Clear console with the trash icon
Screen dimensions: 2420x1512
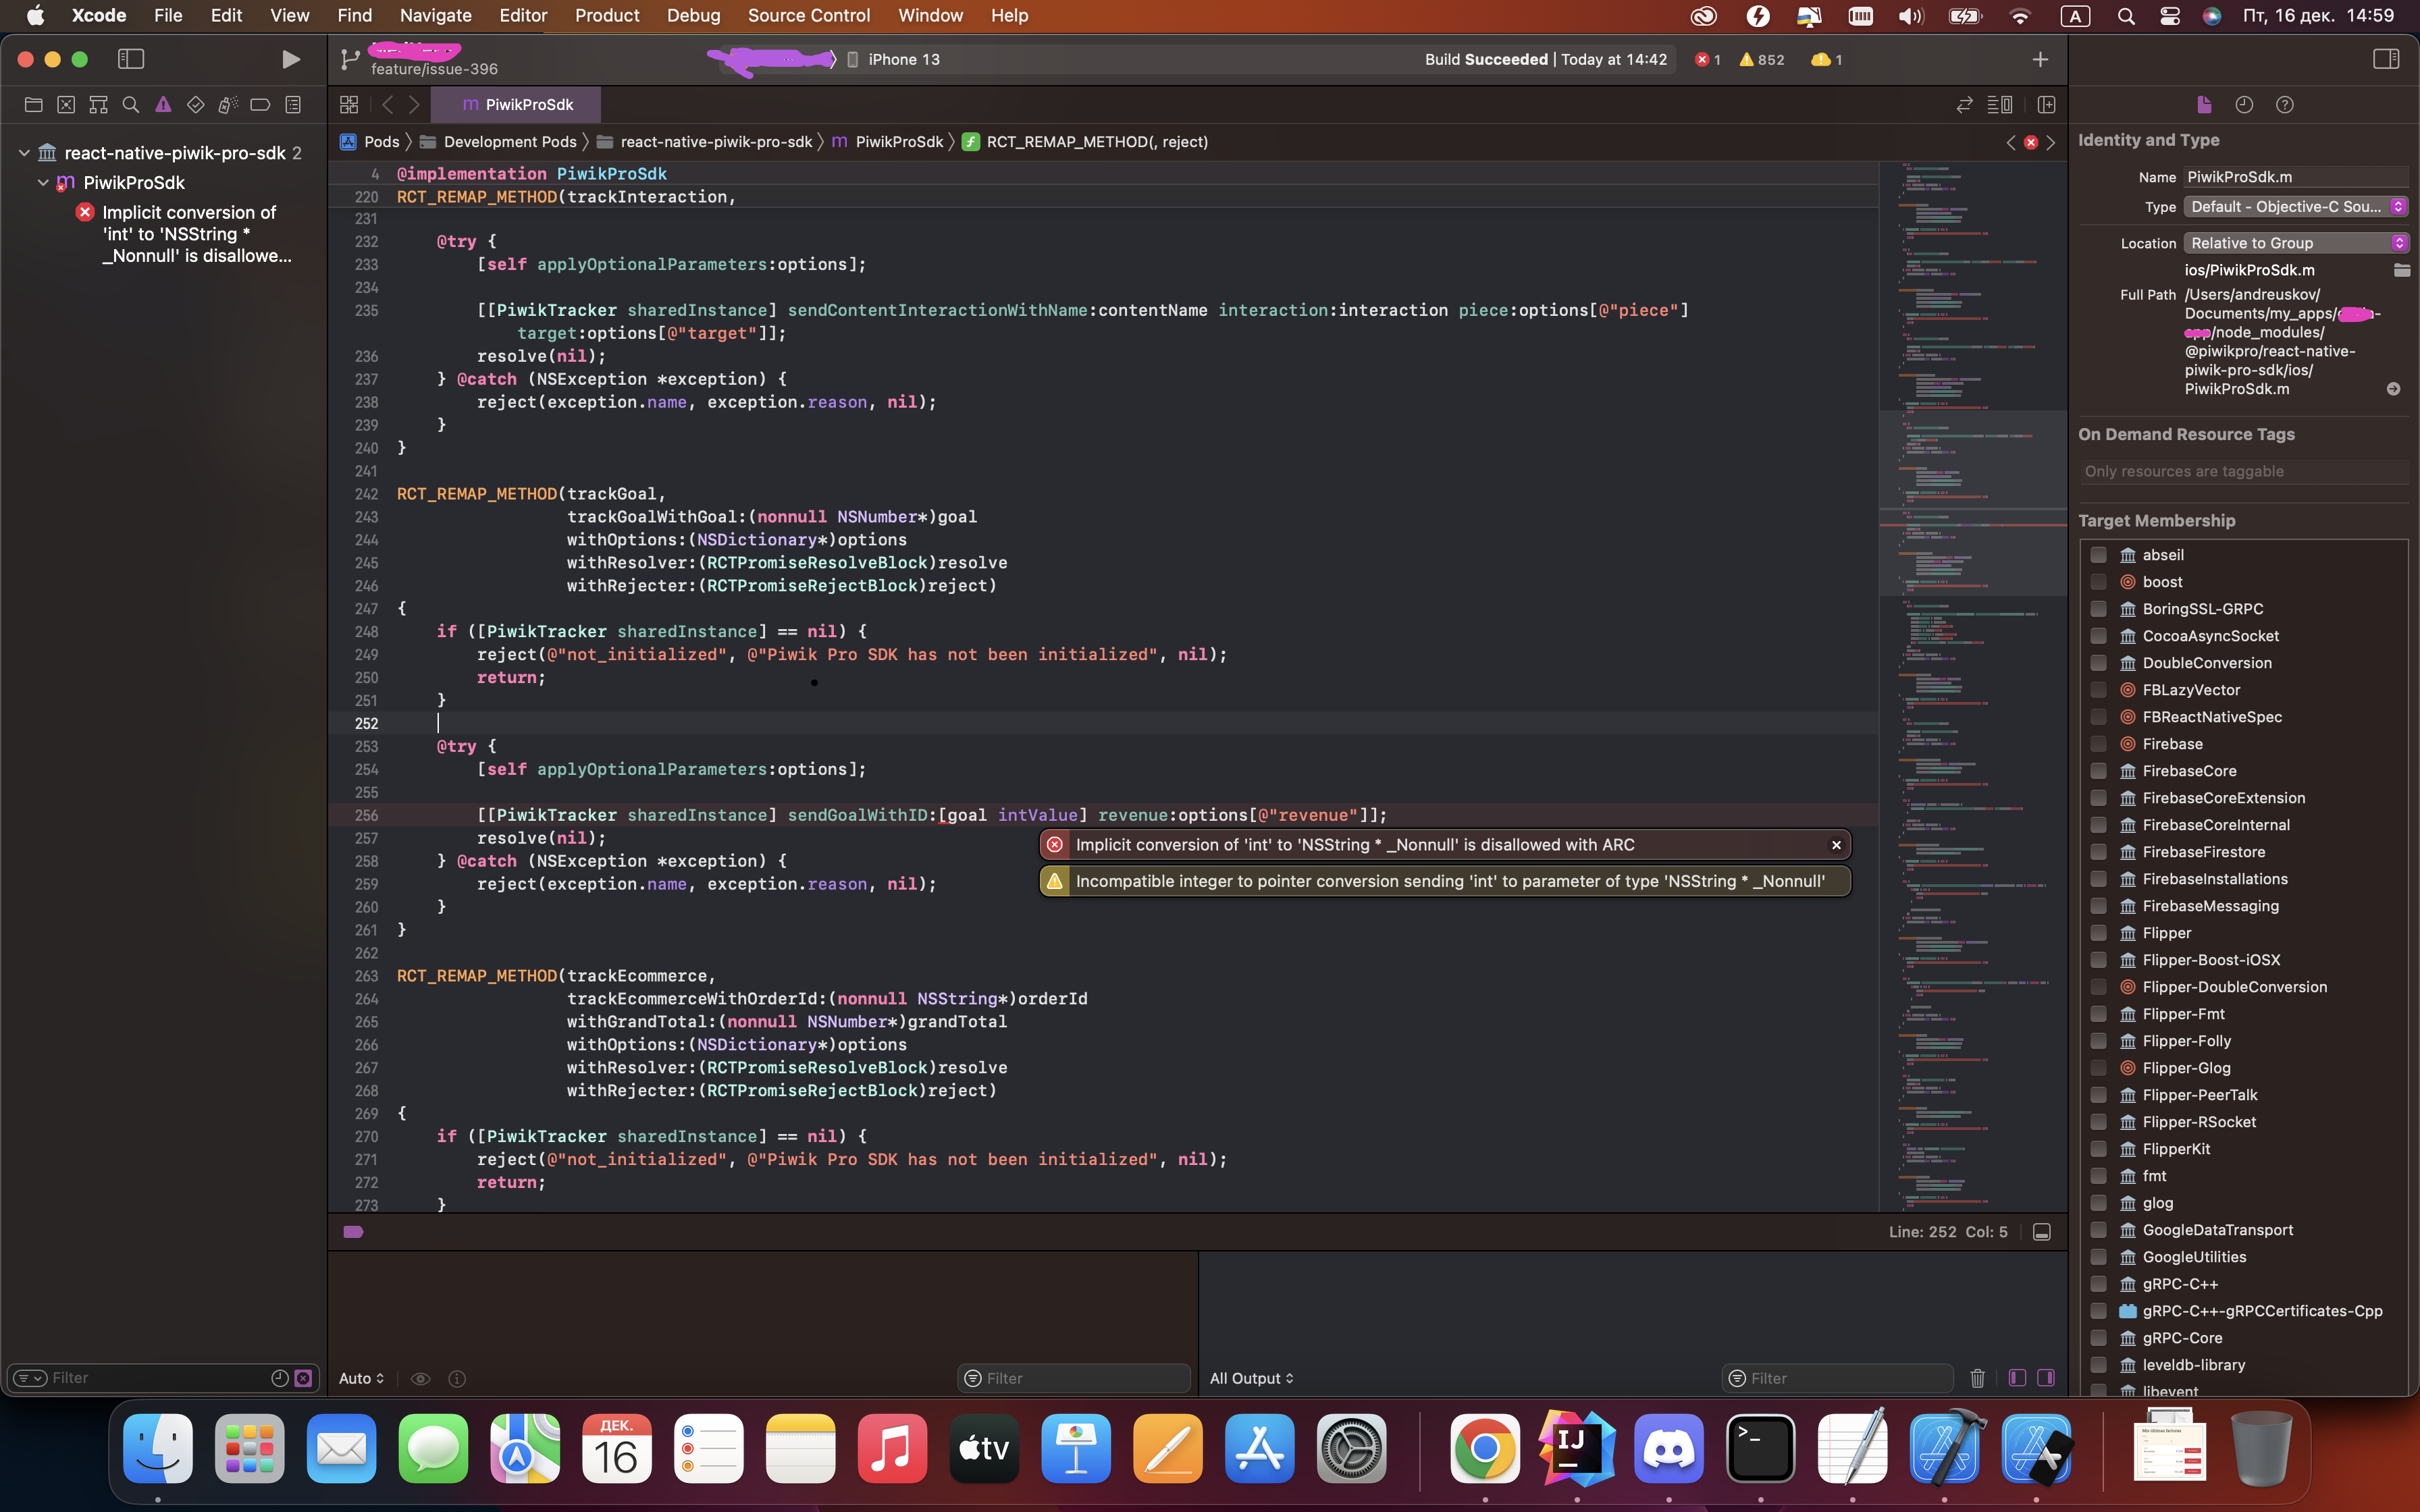point(1977,1378)
